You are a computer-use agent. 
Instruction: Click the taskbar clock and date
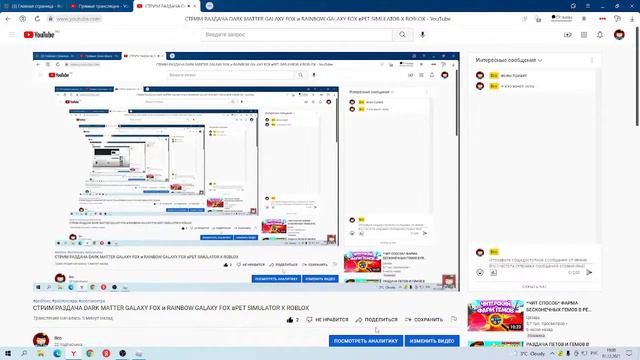(612, 353)
